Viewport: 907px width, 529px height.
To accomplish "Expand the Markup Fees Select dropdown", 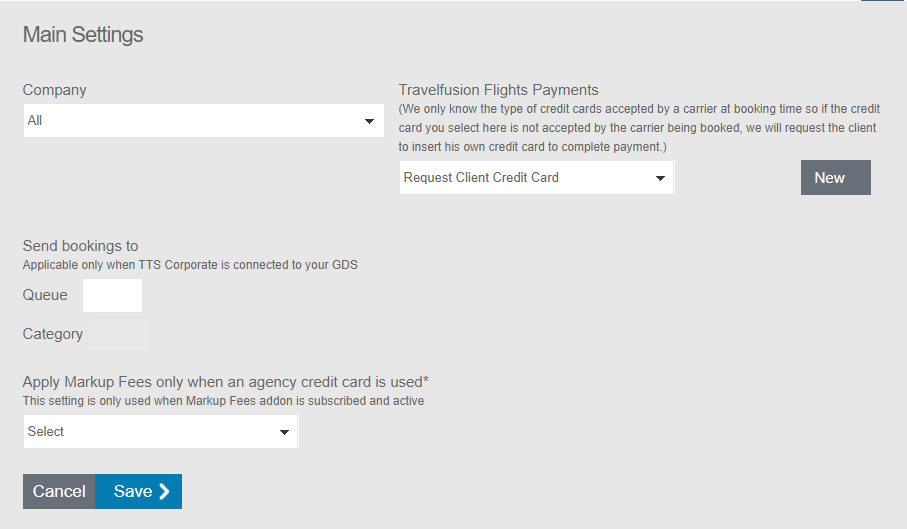I will (150, 432).
